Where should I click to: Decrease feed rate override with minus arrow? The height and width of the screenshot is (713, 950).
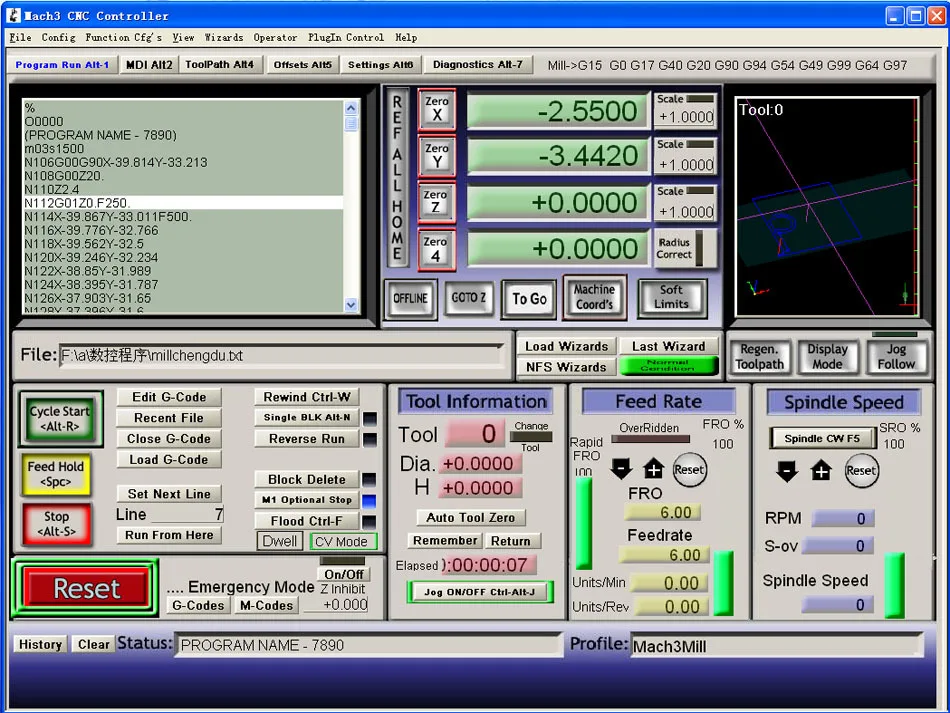tap(622, 469)
